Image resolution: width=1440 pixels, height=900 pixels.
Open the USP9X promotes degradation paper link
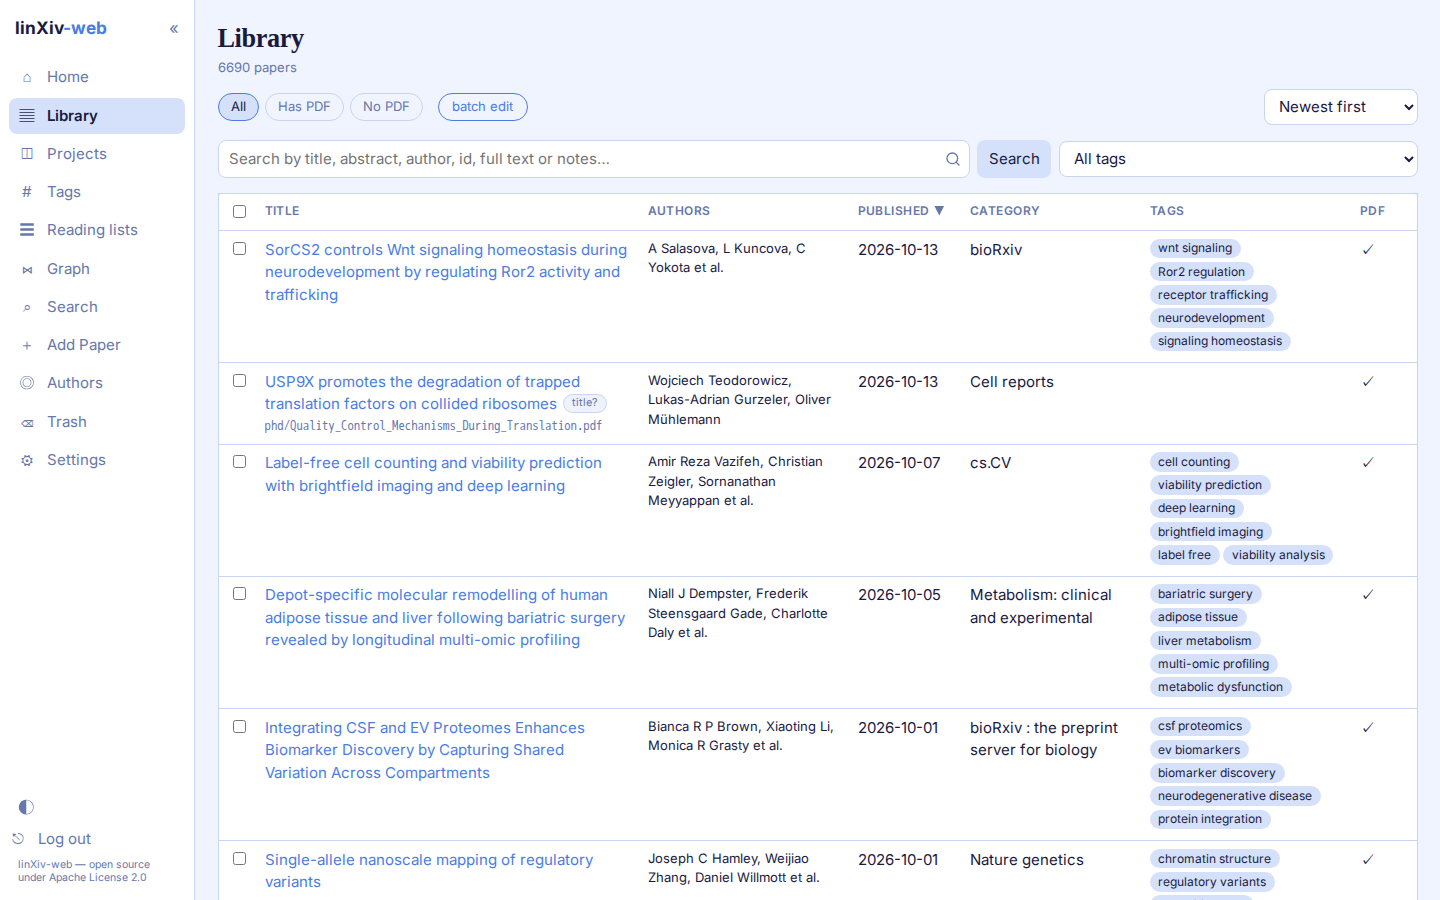pos(422,393)
